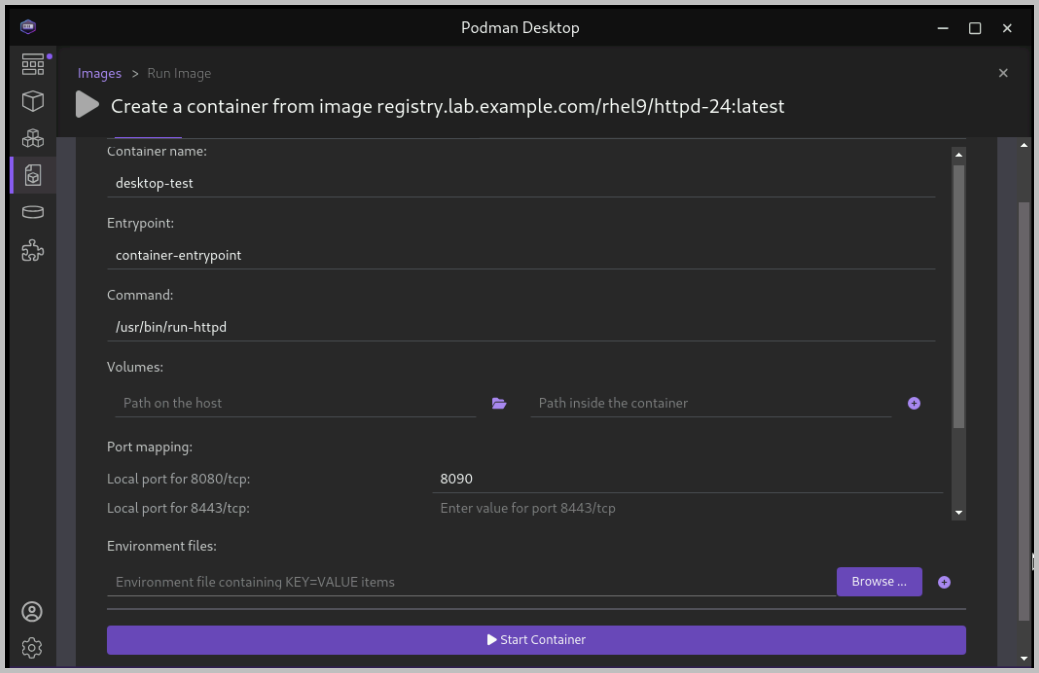The image size is (1039, 673).
Task: Open the Containers sidebar icon
Action: click(x=33, y=101)
